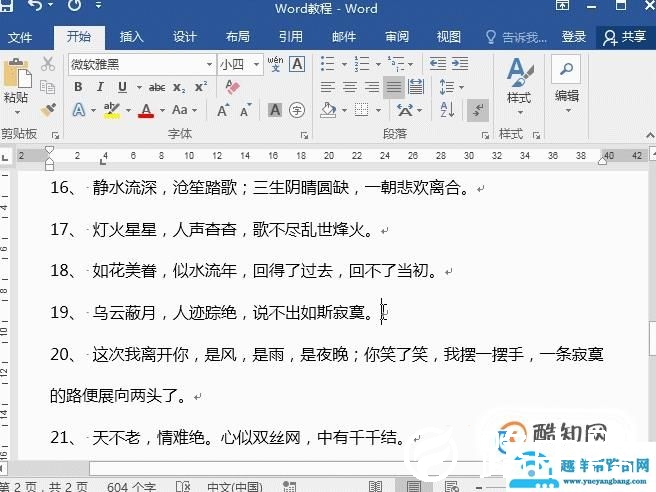Expand the underline style dropdown arrow
Viewport: 656px width, 492px height.
[x=139, y=87]
